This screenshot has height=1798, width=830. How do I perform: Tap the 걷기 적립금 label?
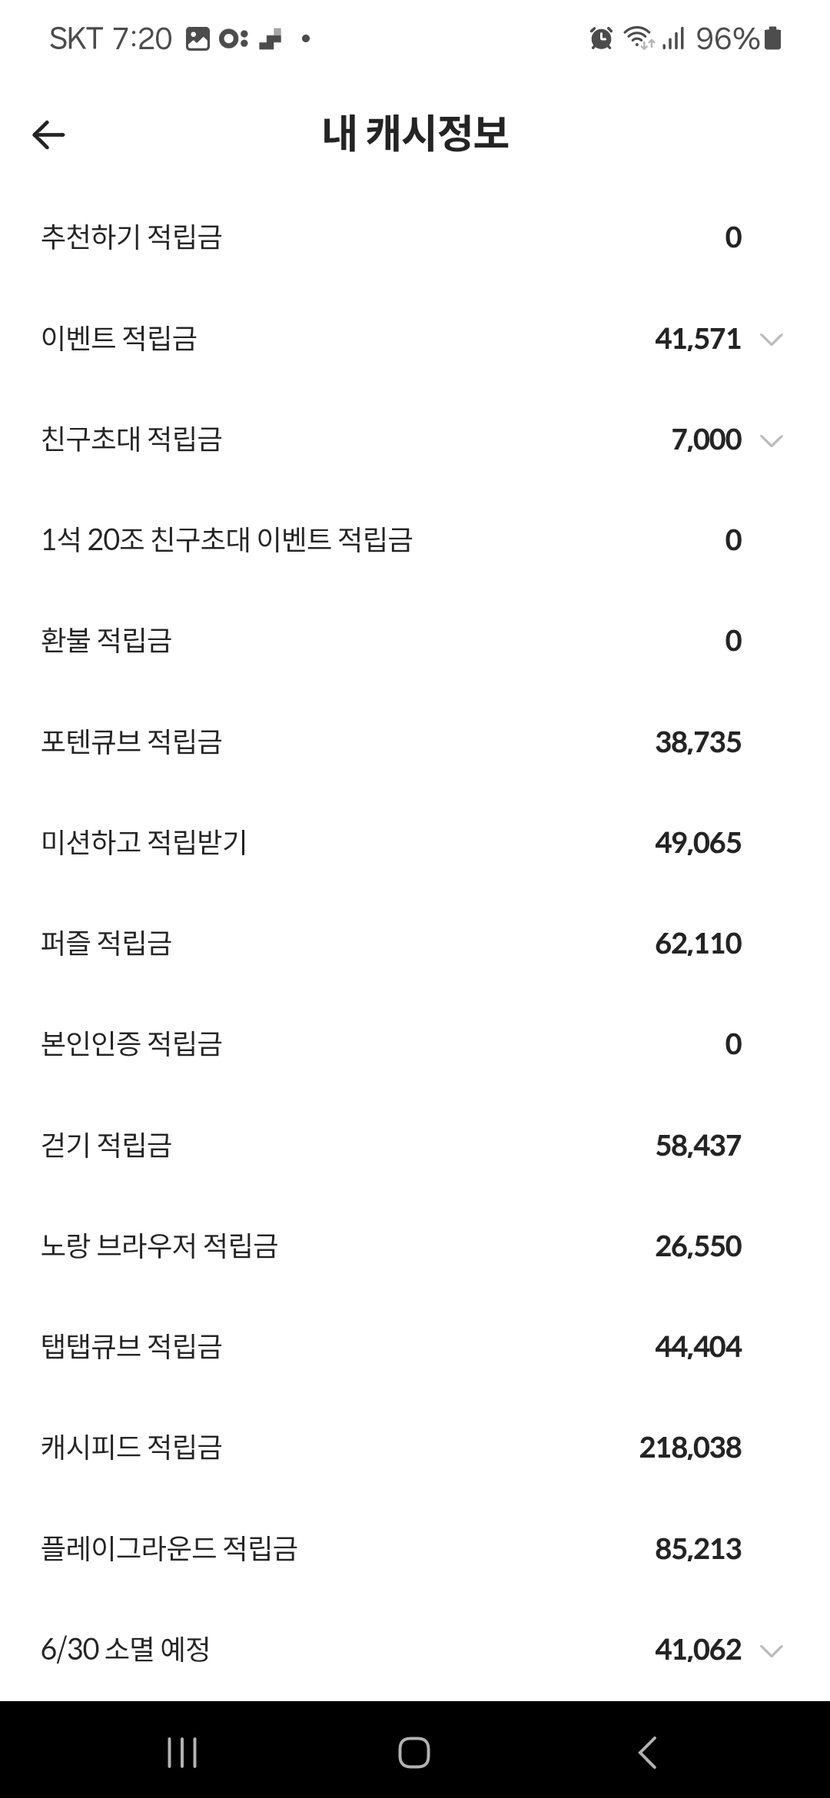tap(106, 1145)
